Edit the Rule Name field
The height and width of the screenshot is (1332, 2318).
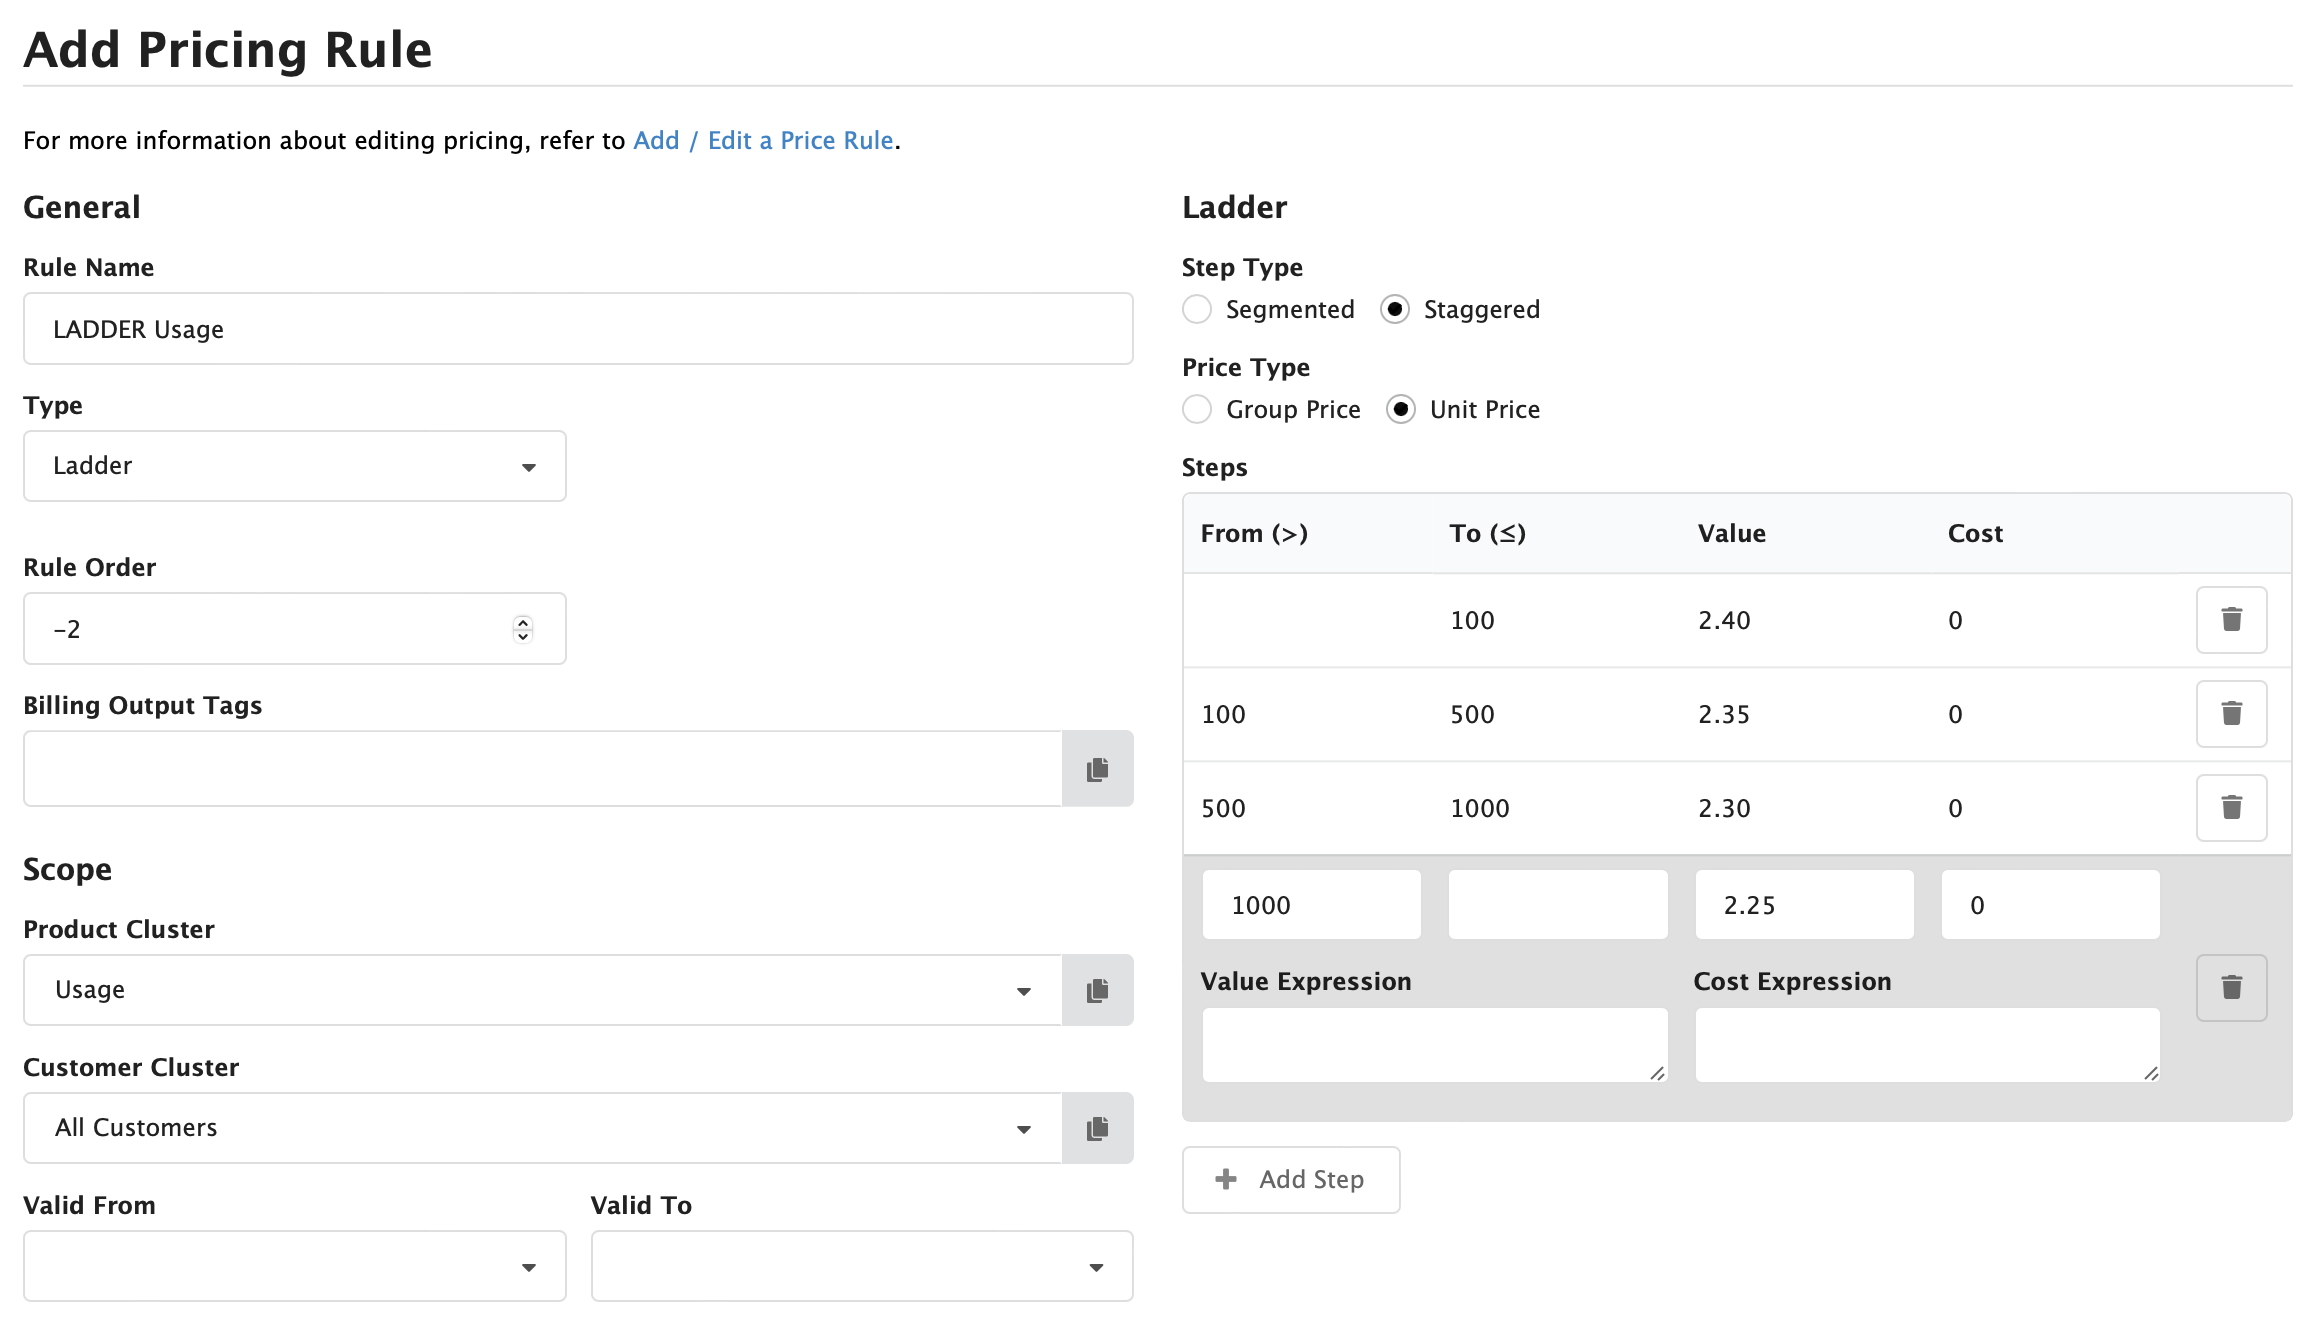(x=578, y=328)
